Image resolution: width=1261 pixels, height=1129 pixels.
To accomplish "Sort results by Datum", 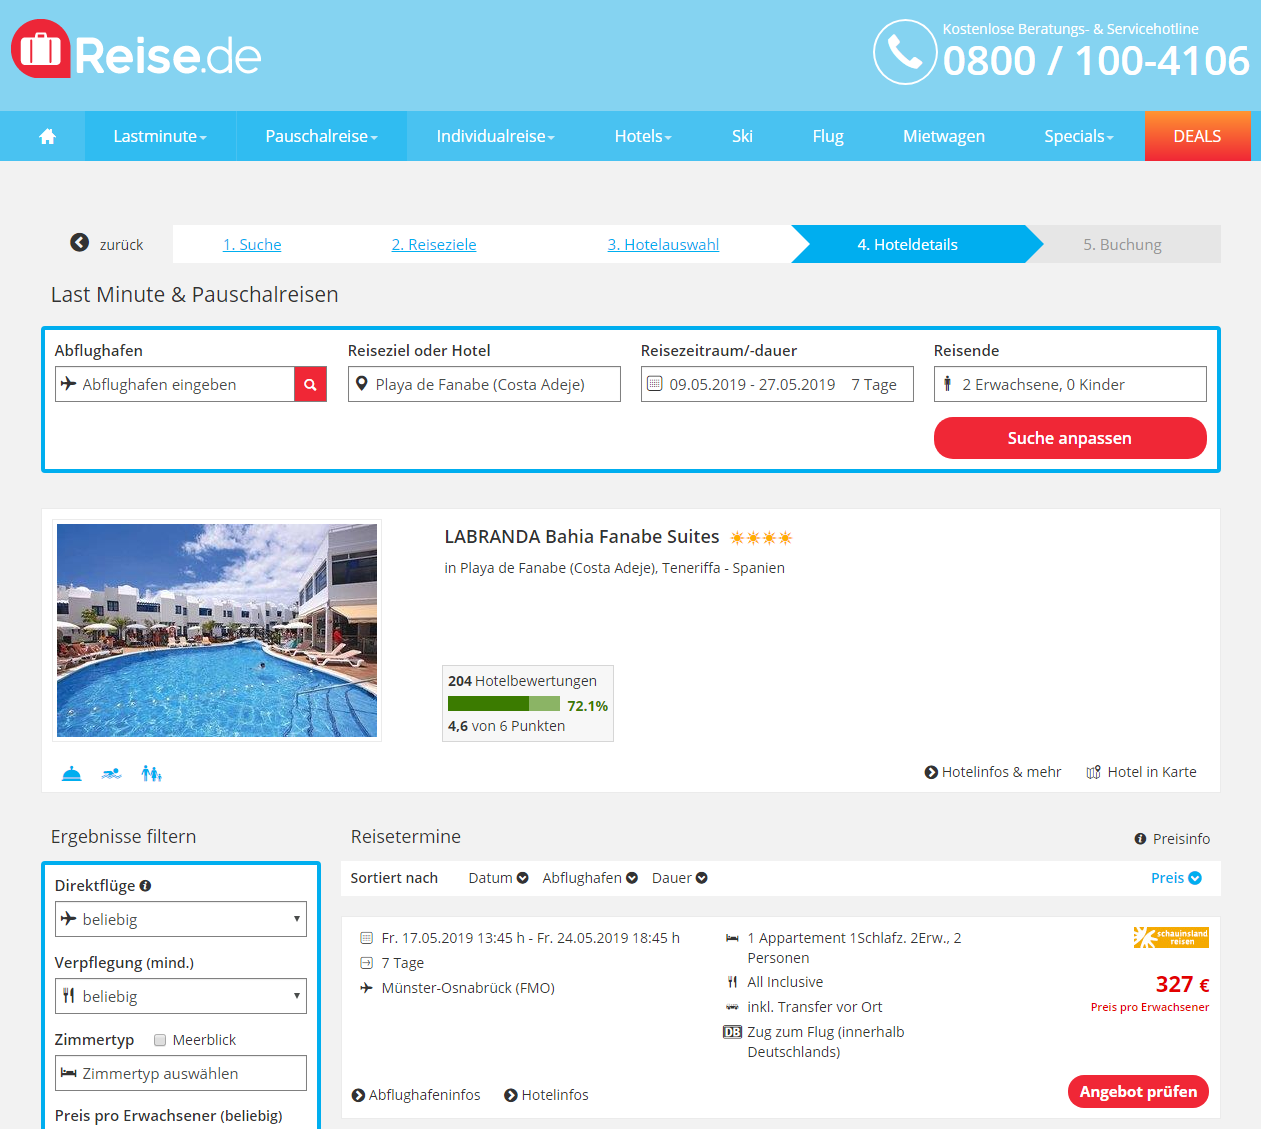I will point(498,878).
